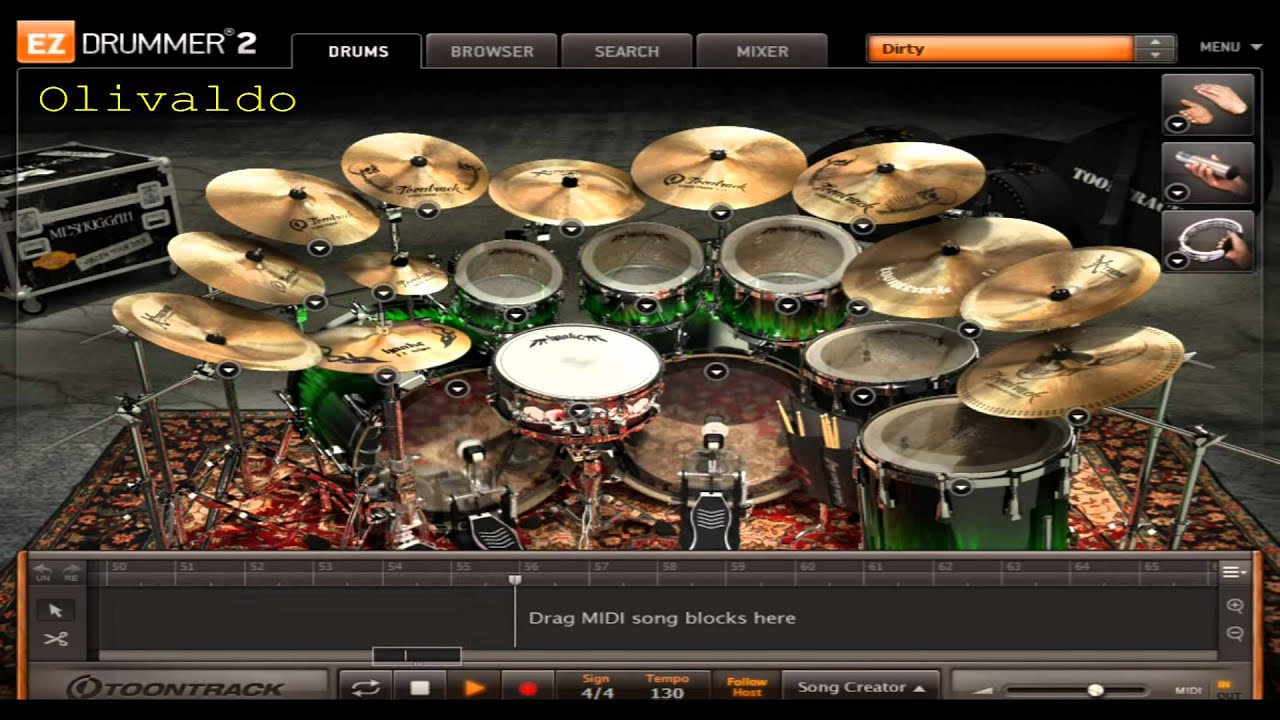Click the stop button

(x=420, y=688)
